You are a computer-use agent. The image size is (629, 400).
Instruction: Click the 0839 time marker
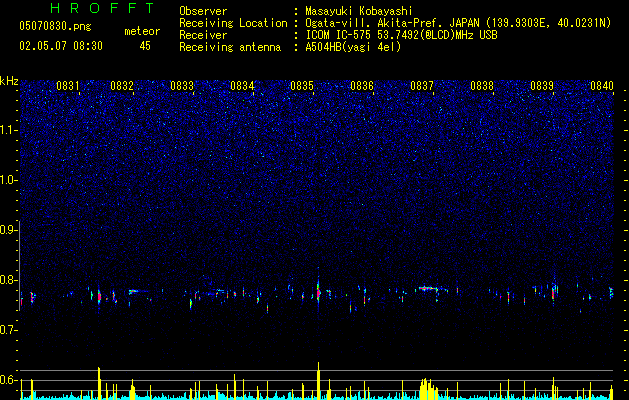[x=542, y=86]
